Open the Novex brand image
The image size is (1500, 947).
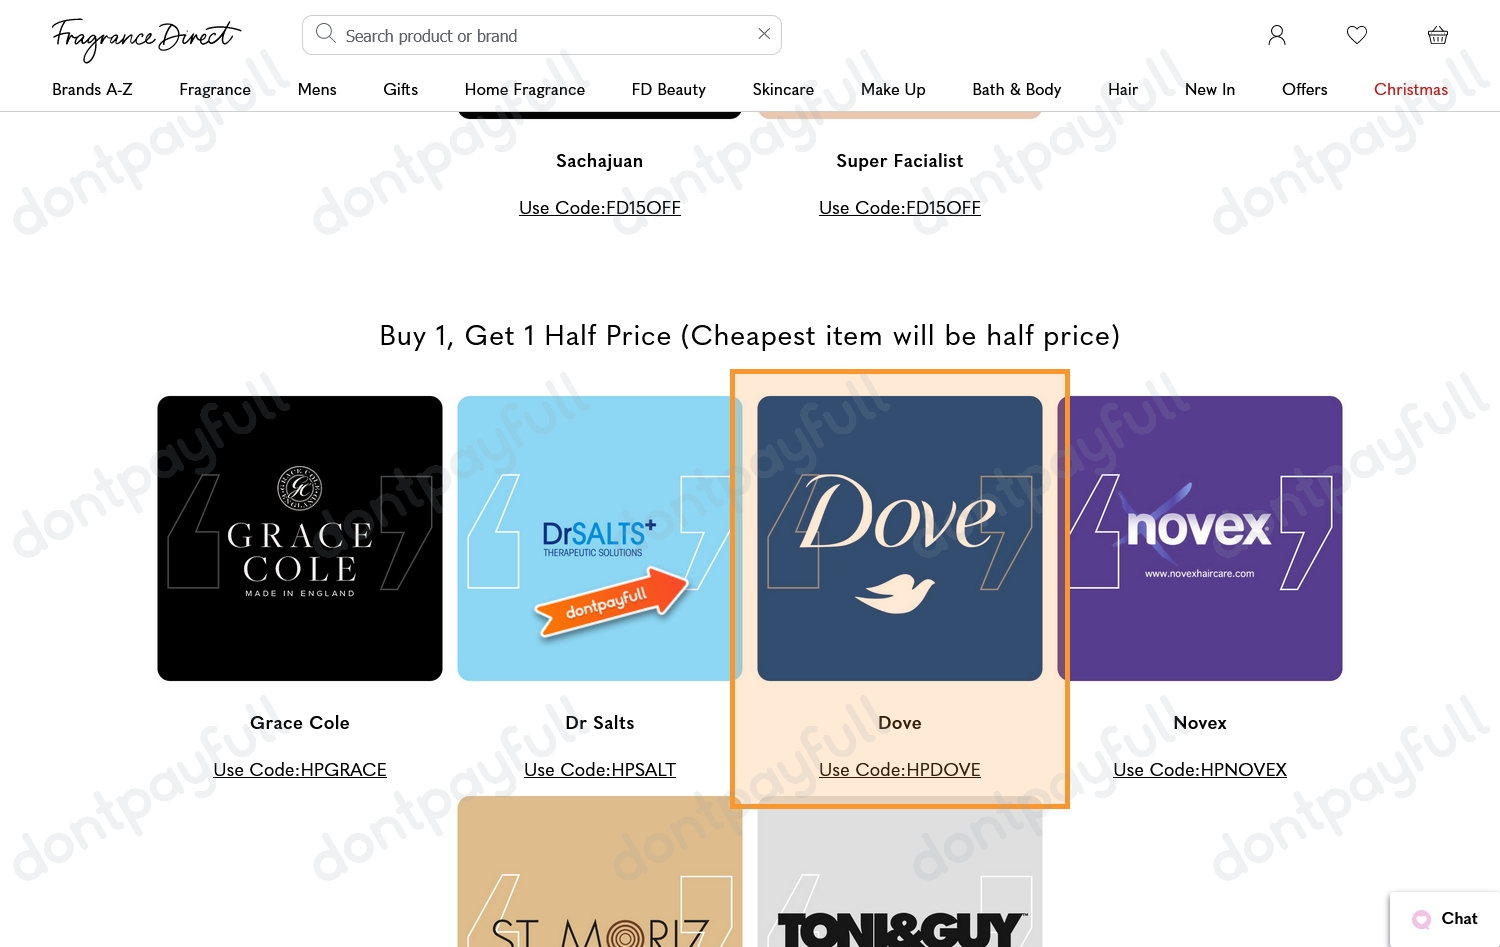click(1200, 539)
